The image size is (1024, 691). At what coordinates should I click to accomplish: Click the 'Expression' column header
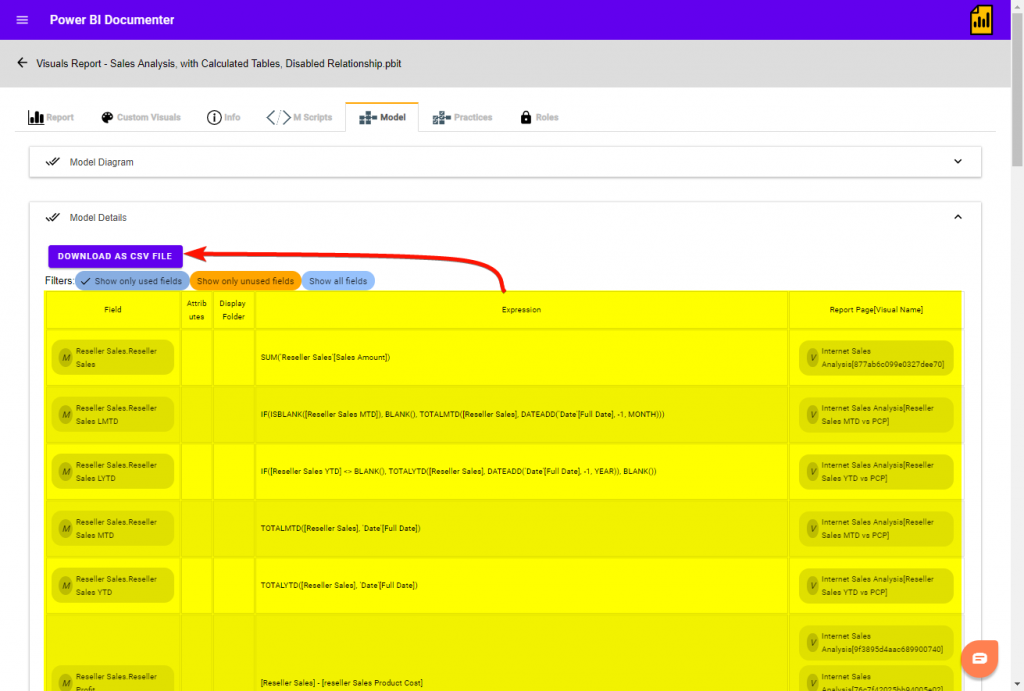pyautogui.click(x=521, y=310)
